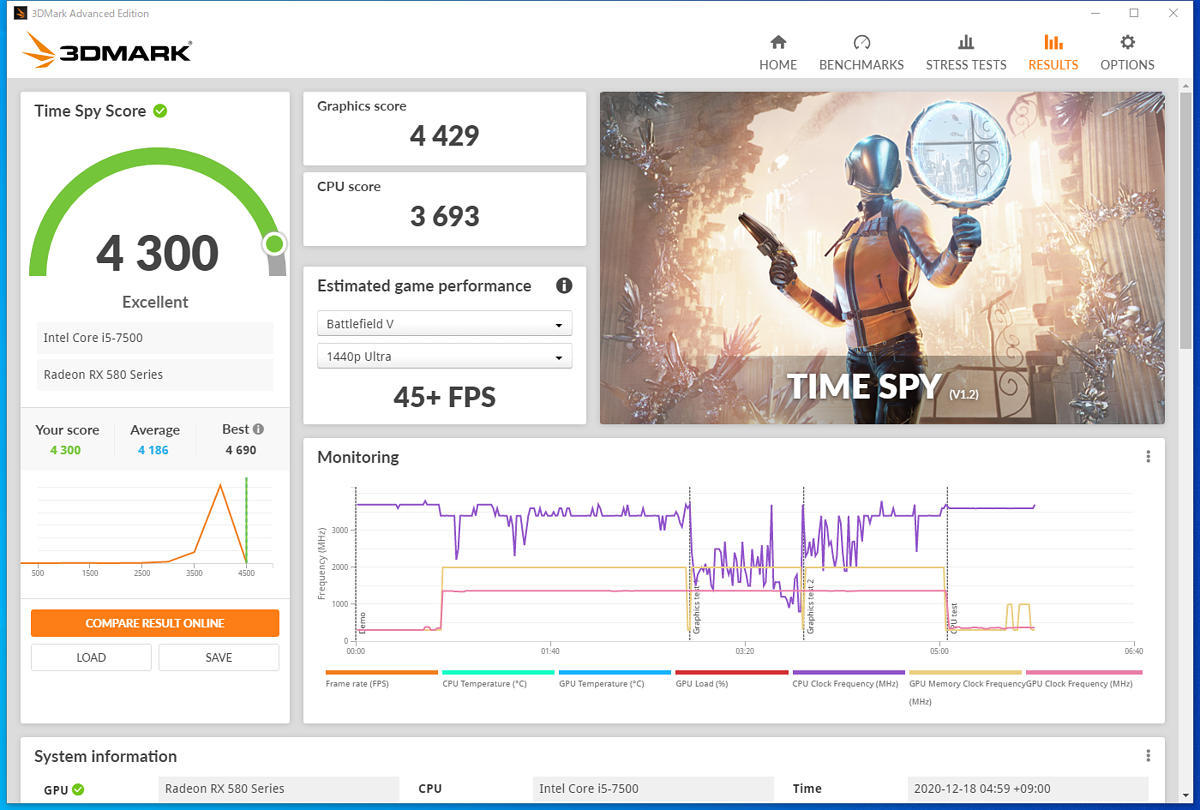Open the Home icon in navigation
Viewport: 1200px width, 810px height.
click(778, 42)
